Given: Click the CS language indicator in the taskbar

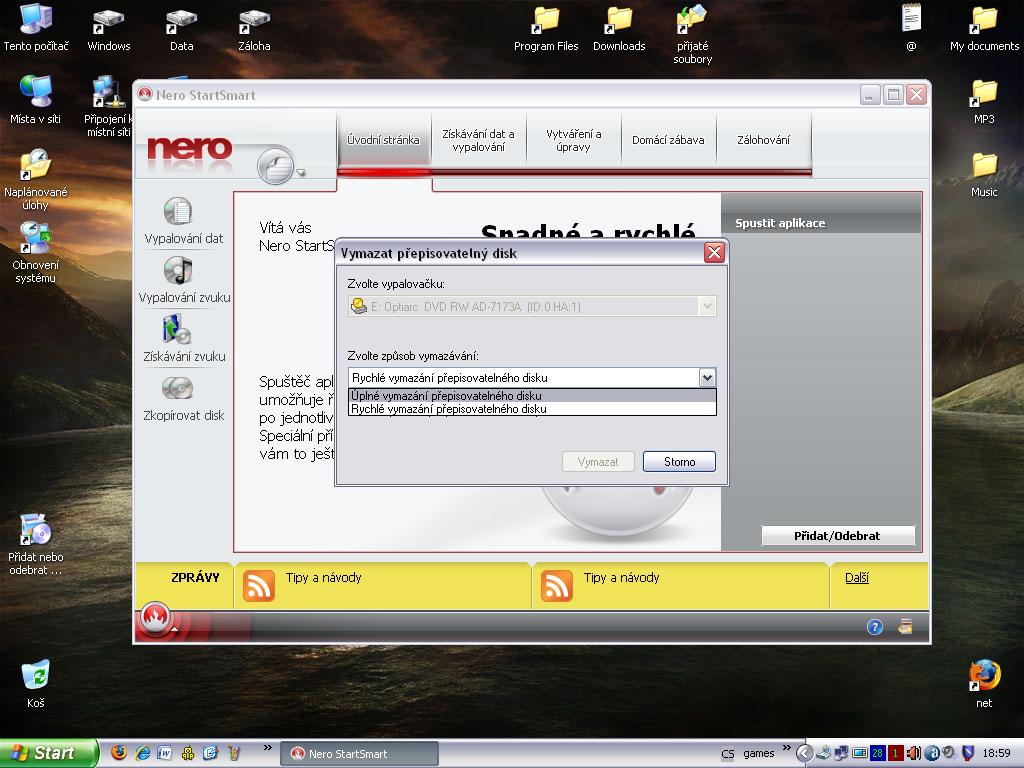Looking at the screenshot, I should (728, 754).
